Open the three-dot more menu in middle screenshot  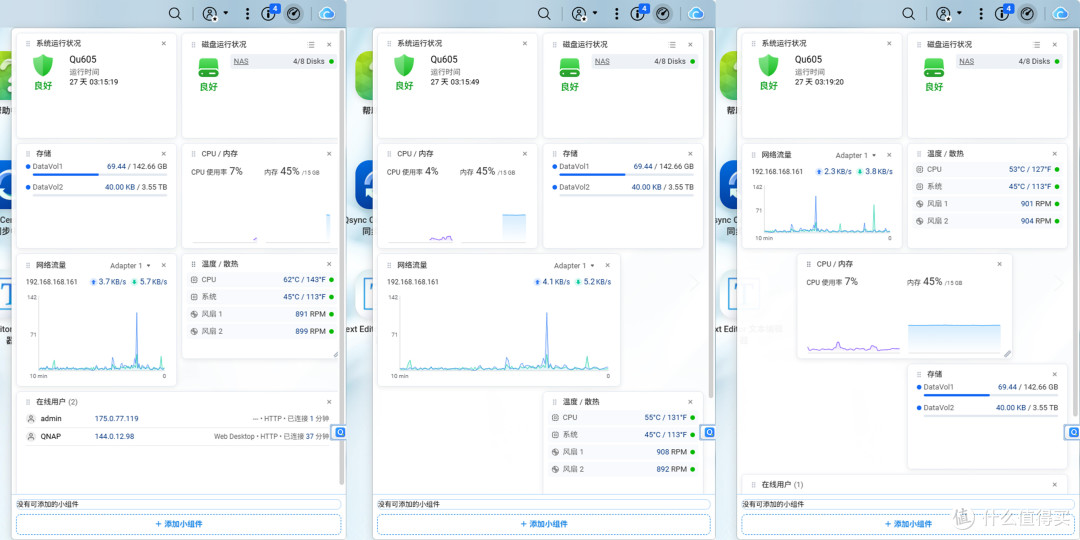coord(616,14)
